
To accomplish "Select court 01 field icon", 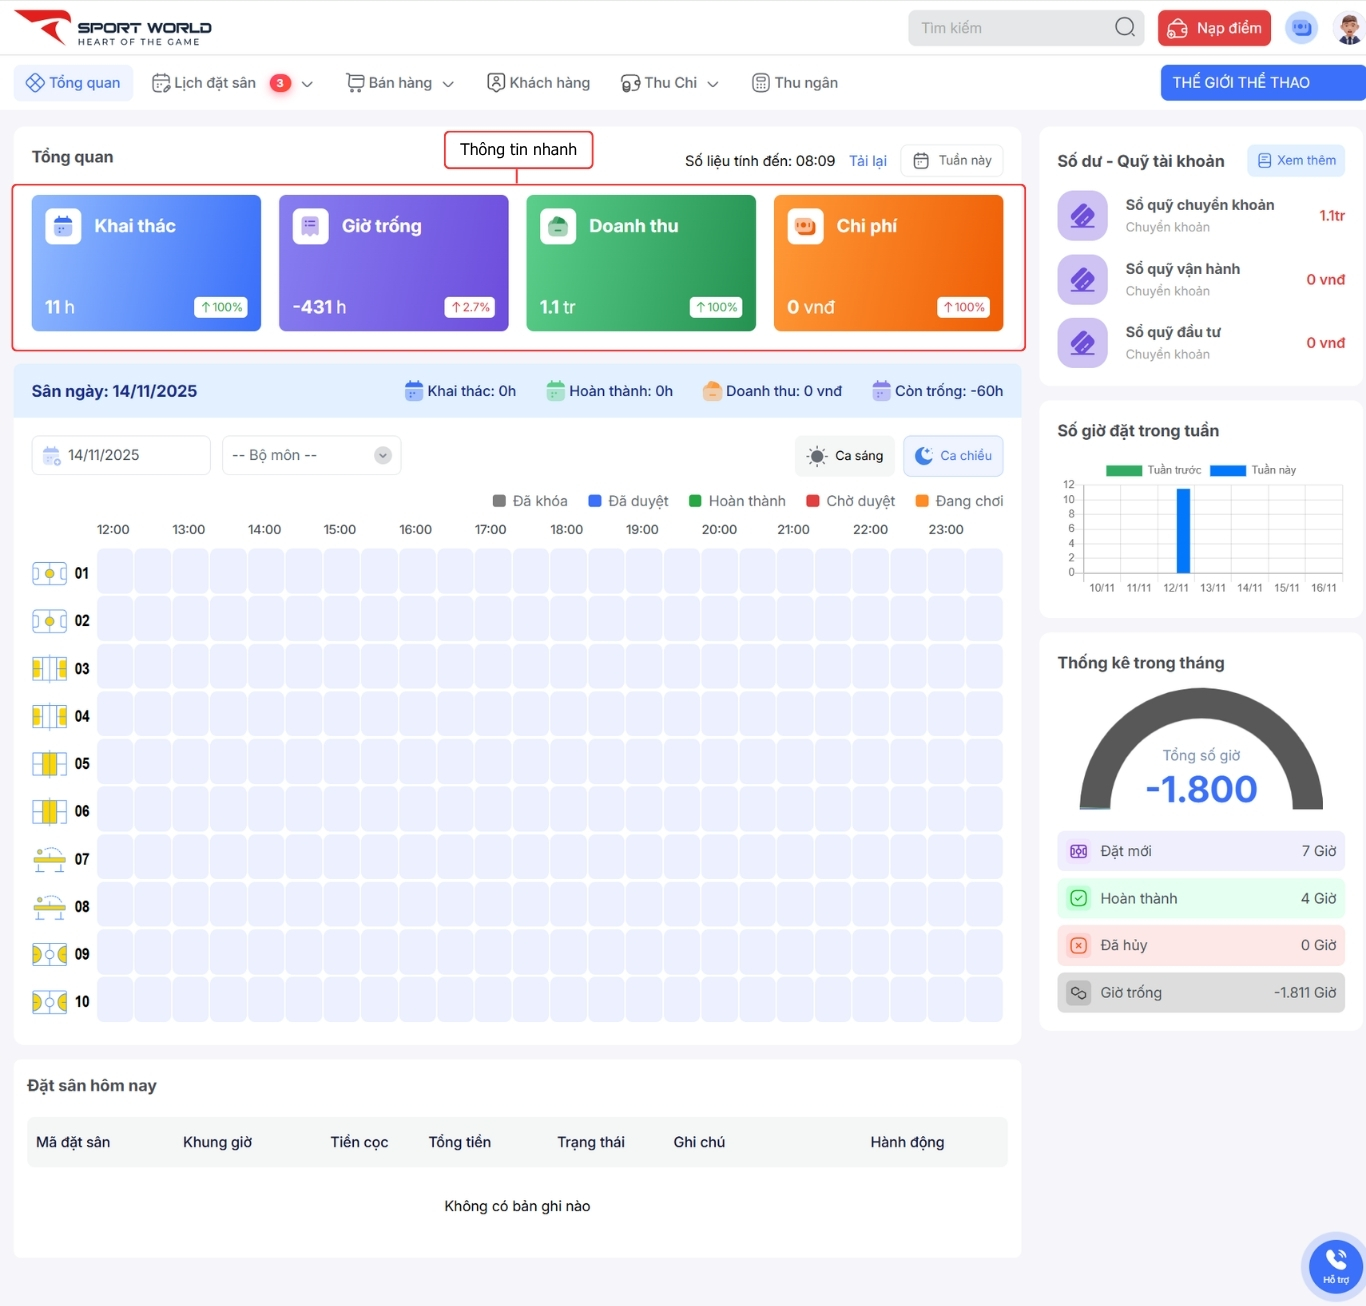I will 49,573.
